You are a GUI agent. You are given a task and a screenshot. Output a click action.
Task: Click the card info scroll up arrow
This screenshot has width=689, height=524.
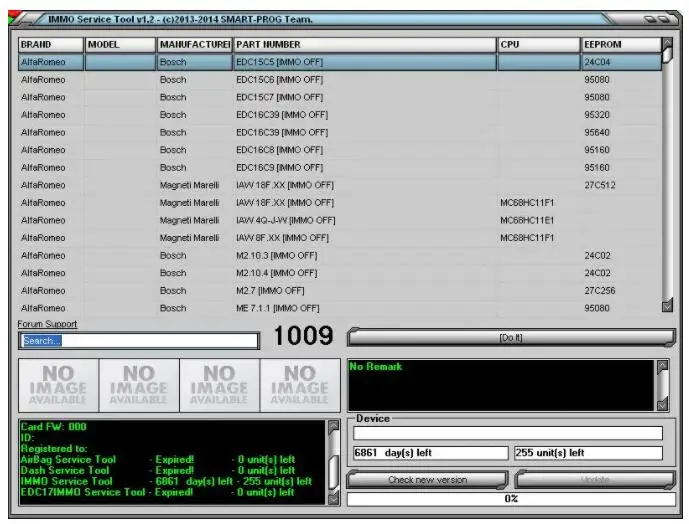click(334, 426)
